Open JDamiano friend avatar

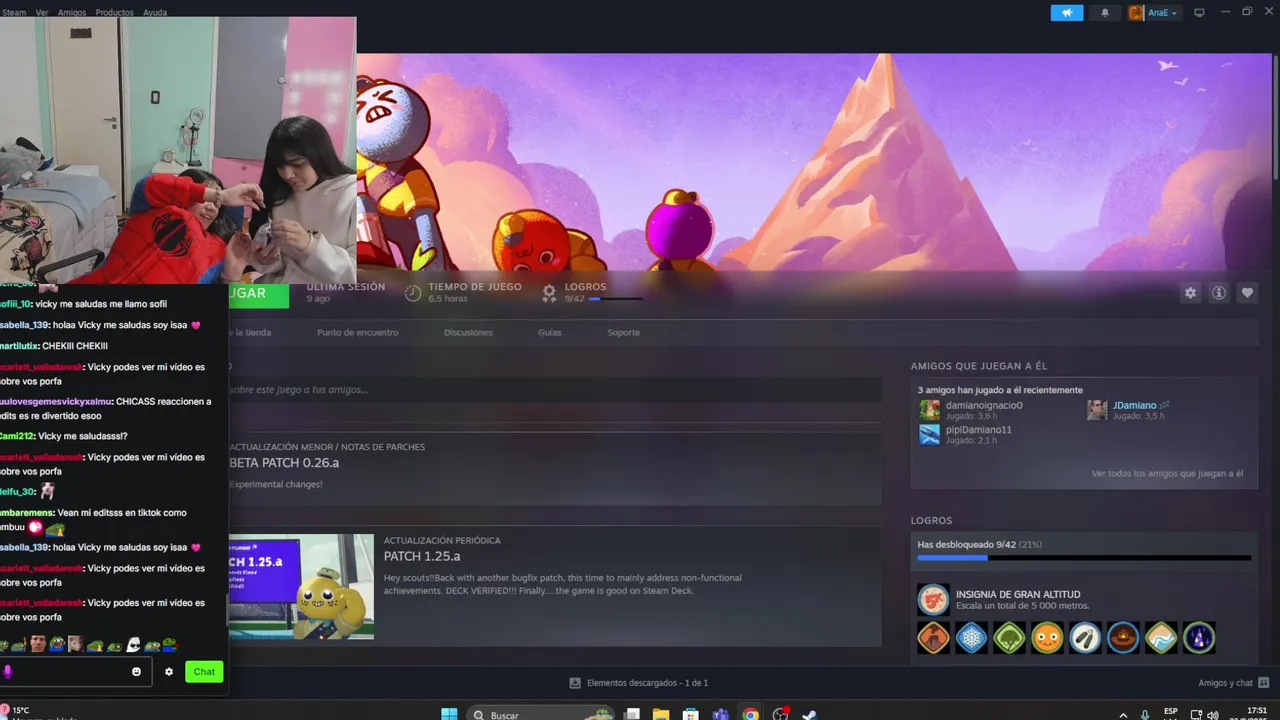coord(1097,410)
